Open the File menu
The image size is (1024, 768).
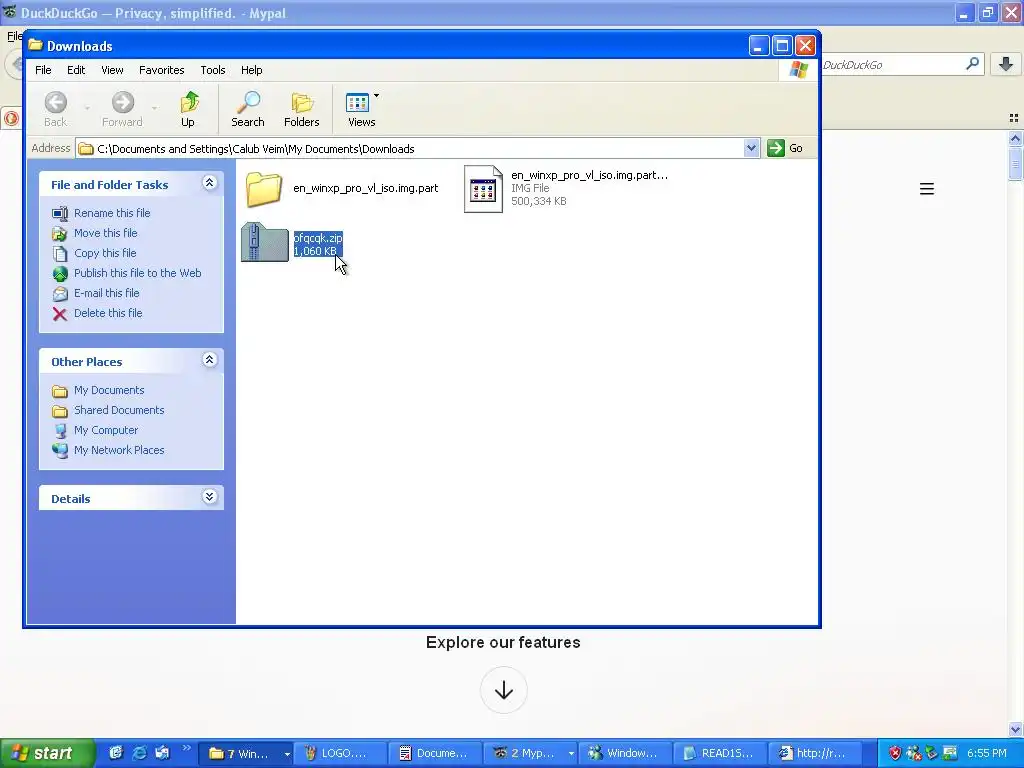tap(43, 70)
